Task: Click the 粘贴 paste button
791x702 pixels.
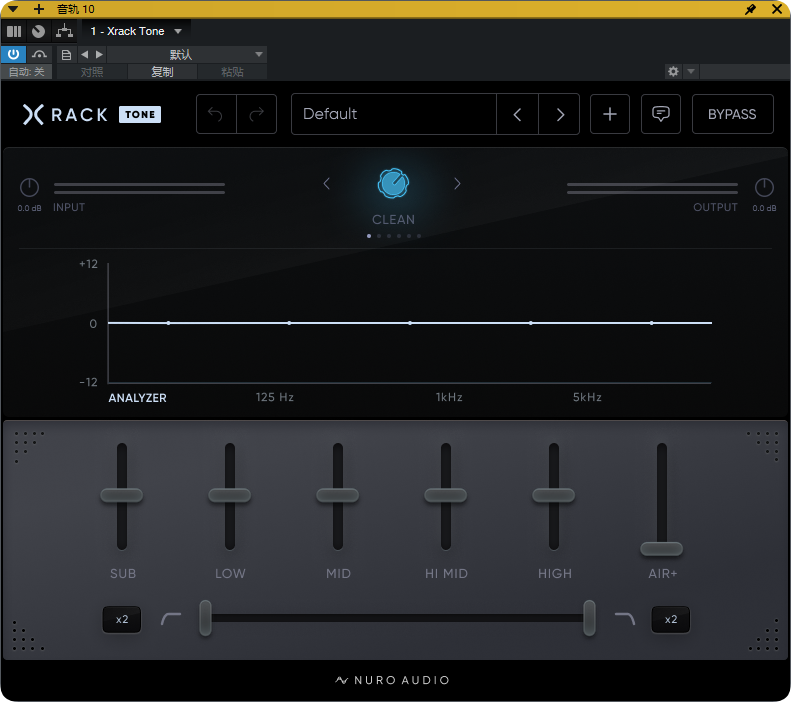Action: click(x=232, y=72)
